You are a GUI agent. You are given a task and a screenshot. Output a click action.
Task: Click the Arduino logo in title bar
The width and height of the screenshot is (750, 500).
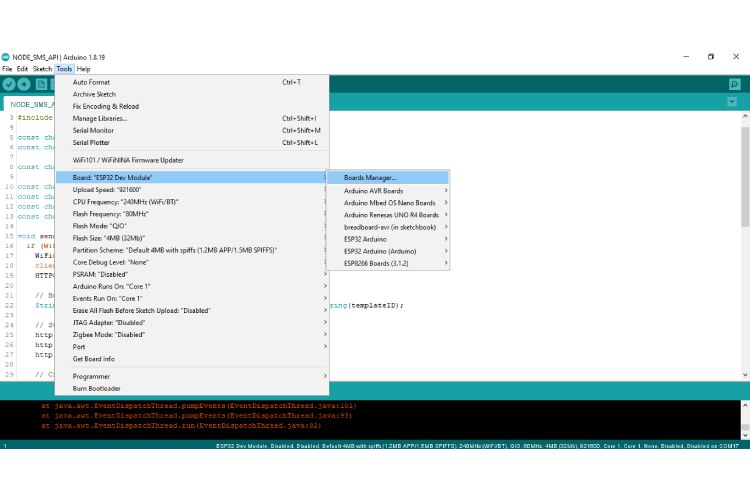6,57
